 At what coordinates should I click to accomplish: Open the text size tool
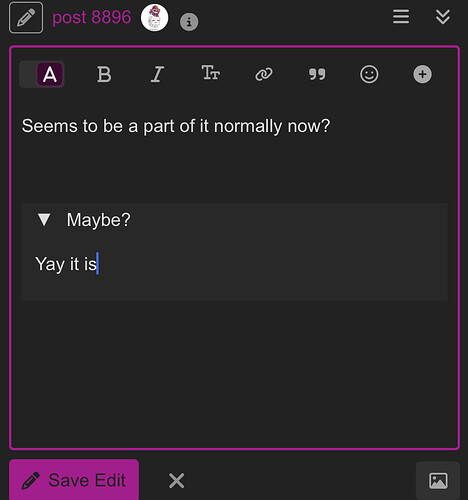(x=210, y=73)
